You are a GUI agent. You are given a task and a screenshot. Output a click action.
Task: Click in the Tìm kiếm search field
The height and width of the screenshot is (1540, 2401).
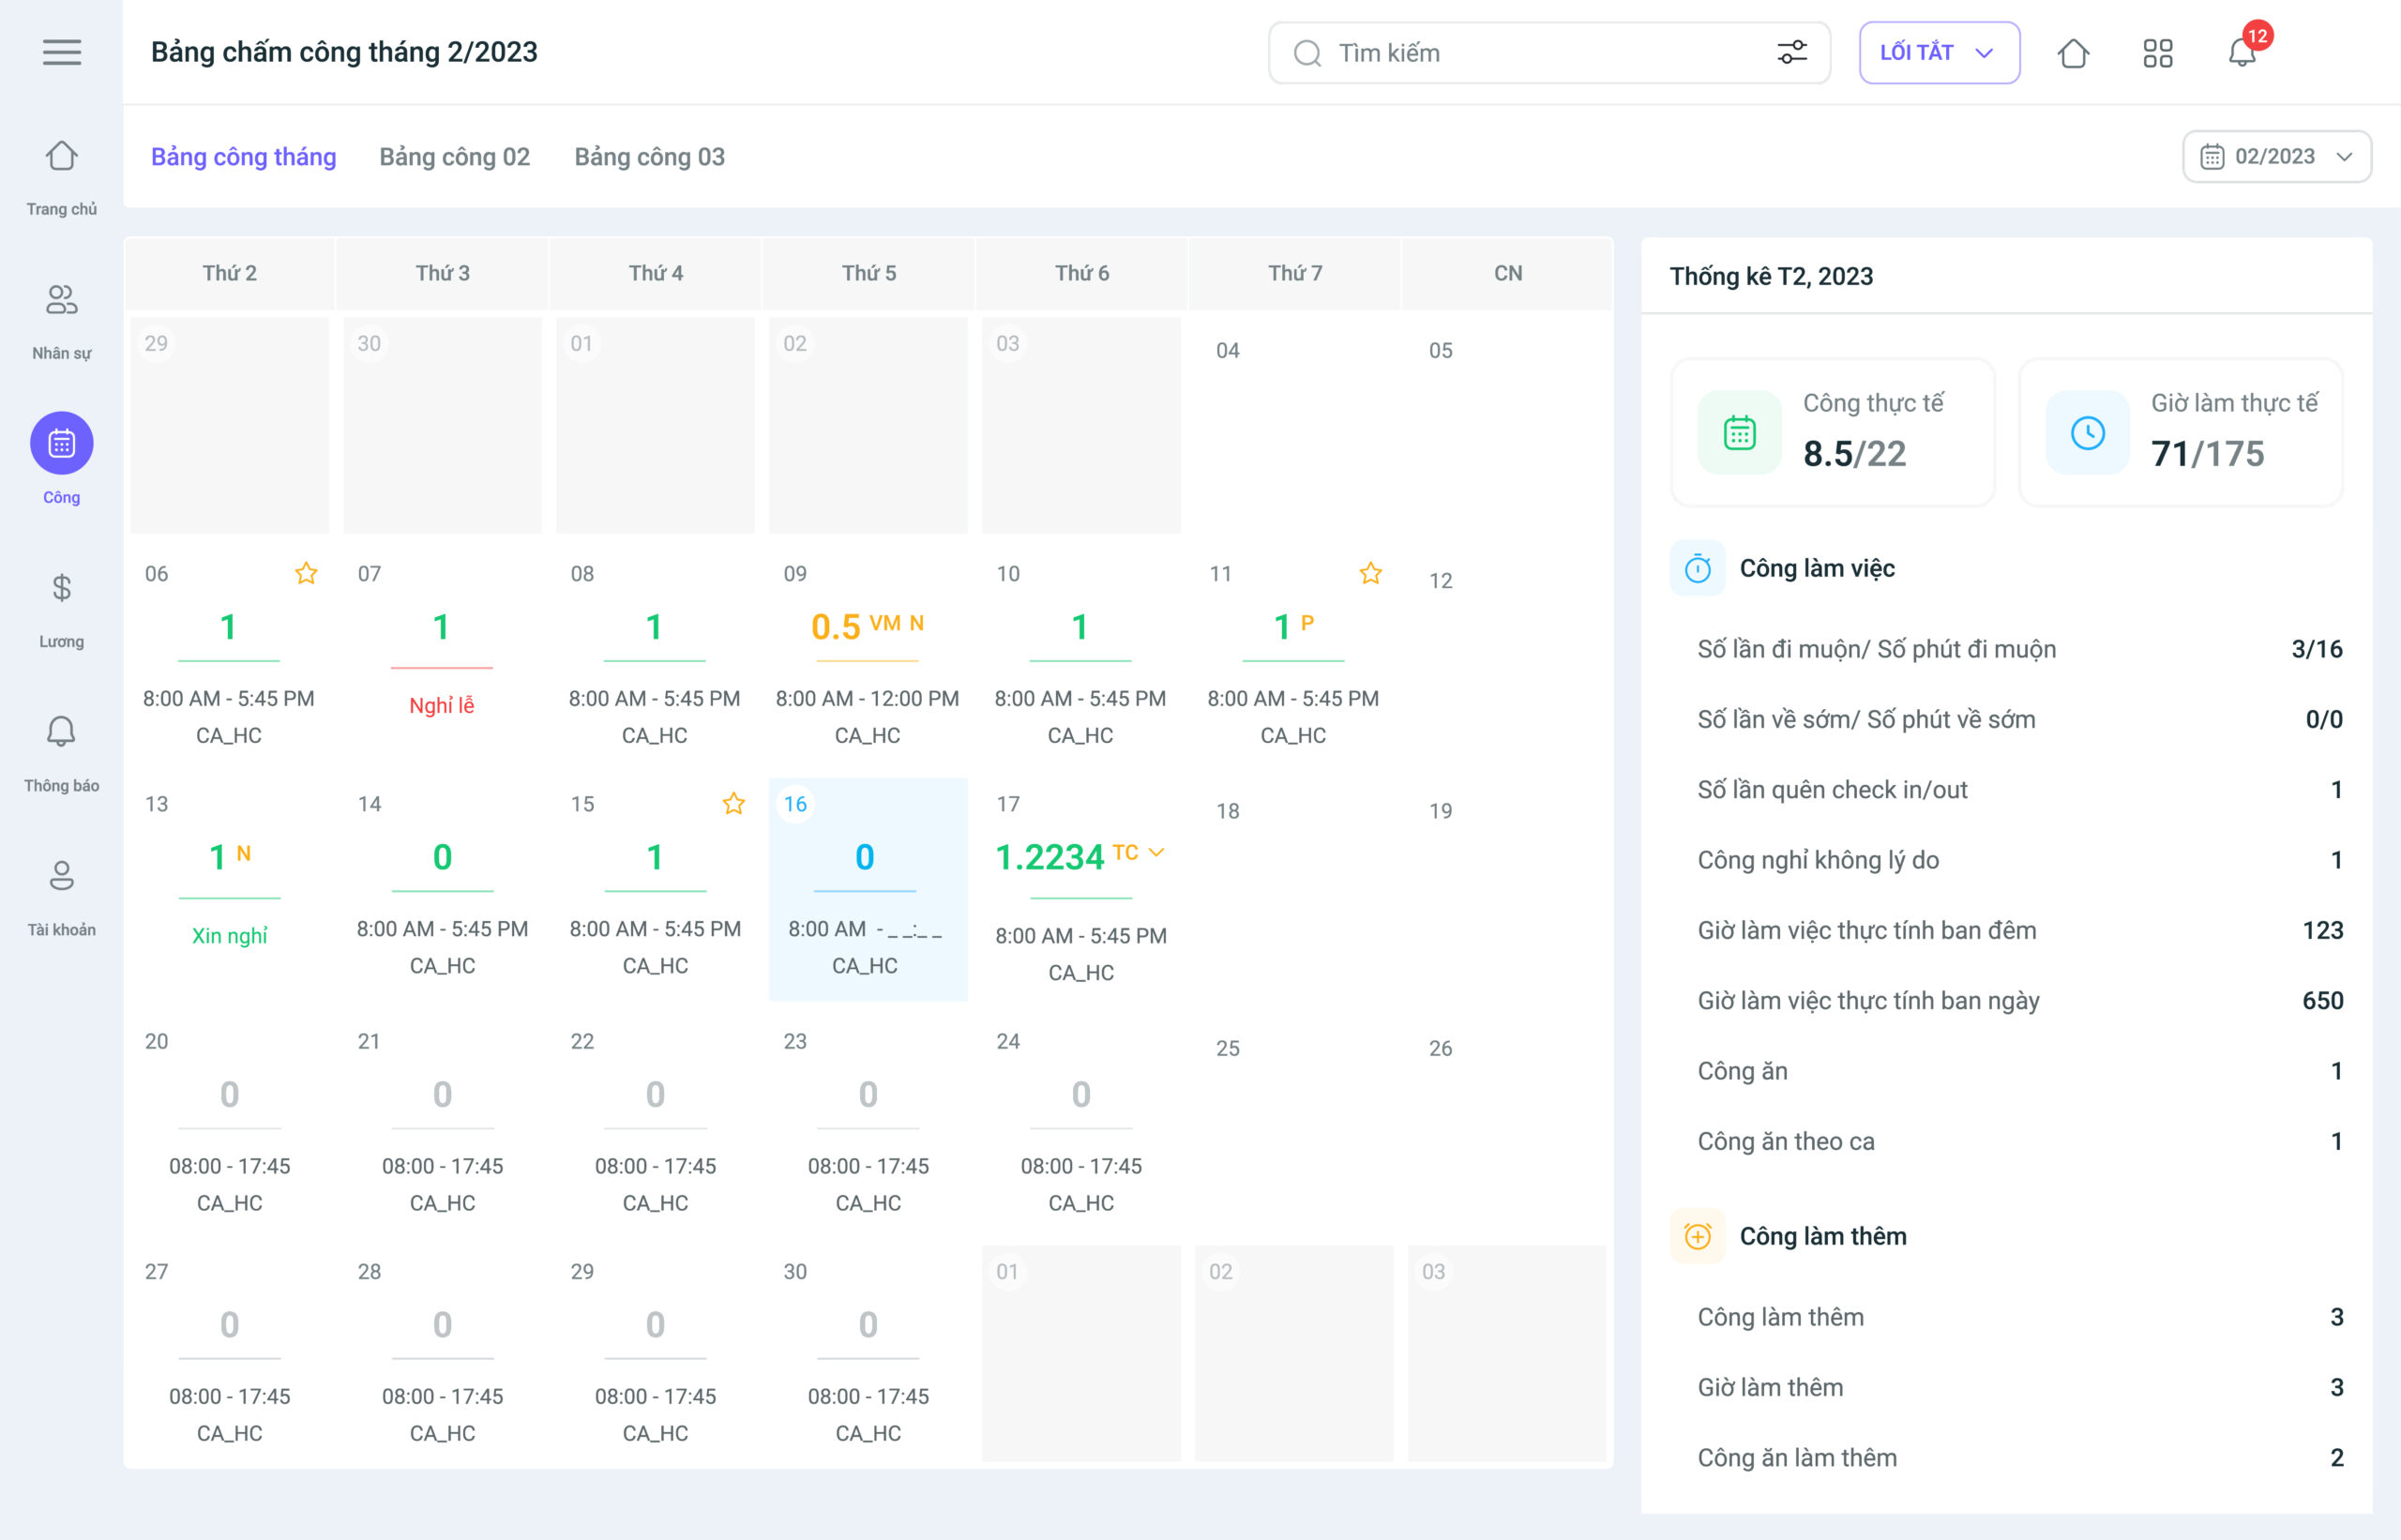tap(1540, 53)
